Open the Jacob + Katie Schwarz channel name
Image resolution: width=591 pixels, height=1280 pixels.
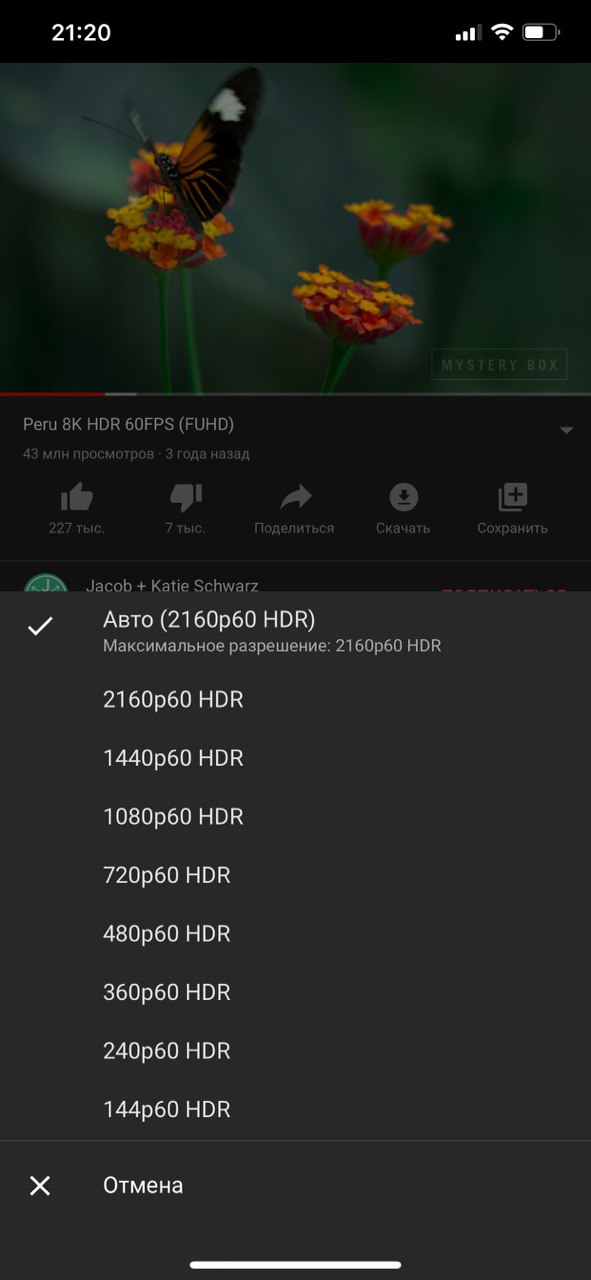coord(172,585)
